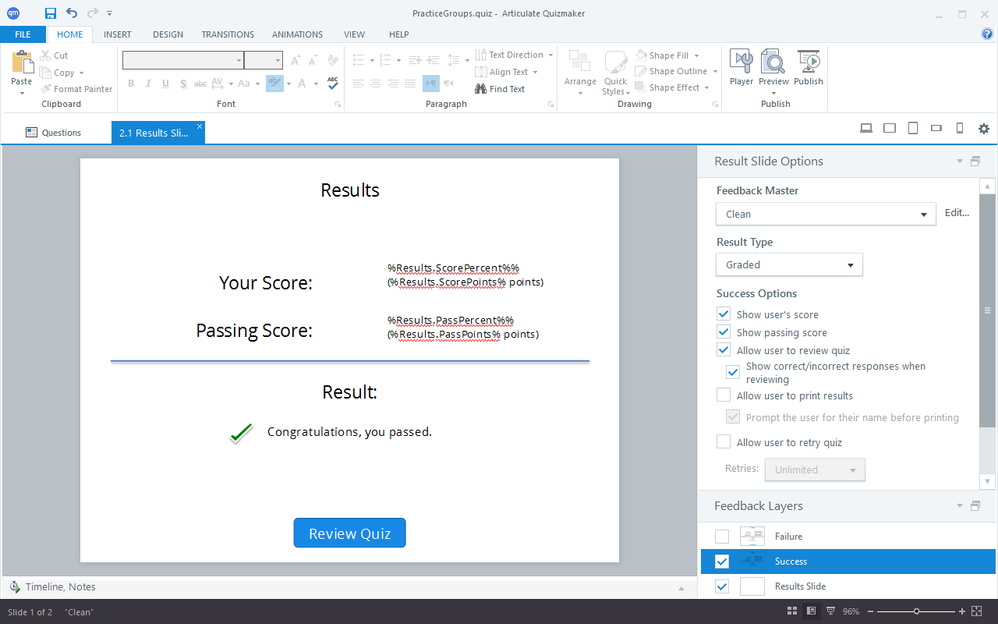Toggle the Failure feedback layer checkbox
This screenshot has width=998, height=624.
point(722,537)
